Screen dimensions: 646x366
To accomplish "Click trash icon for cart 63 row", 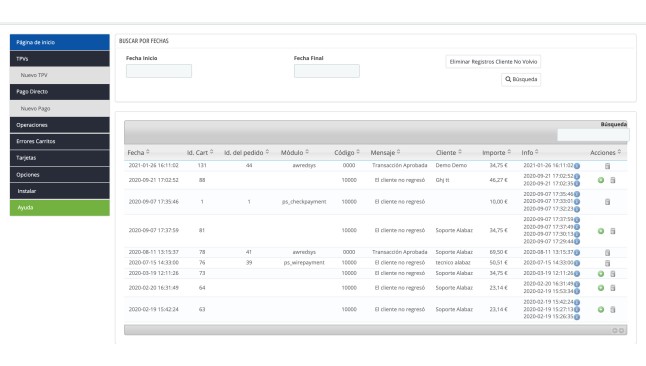I will point(613,310).
